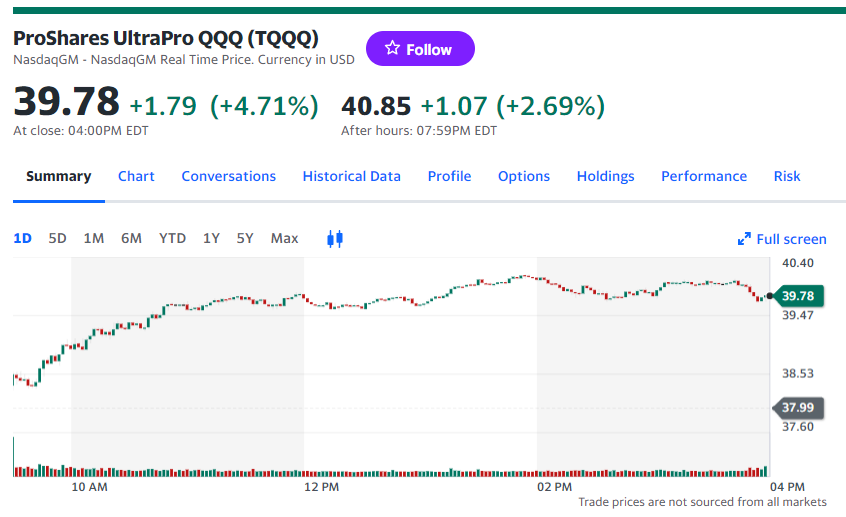Image resolution: width=846 pixels, height=517 pixels.
Task: Open the Conversations tab
Action: click(229, 176)
